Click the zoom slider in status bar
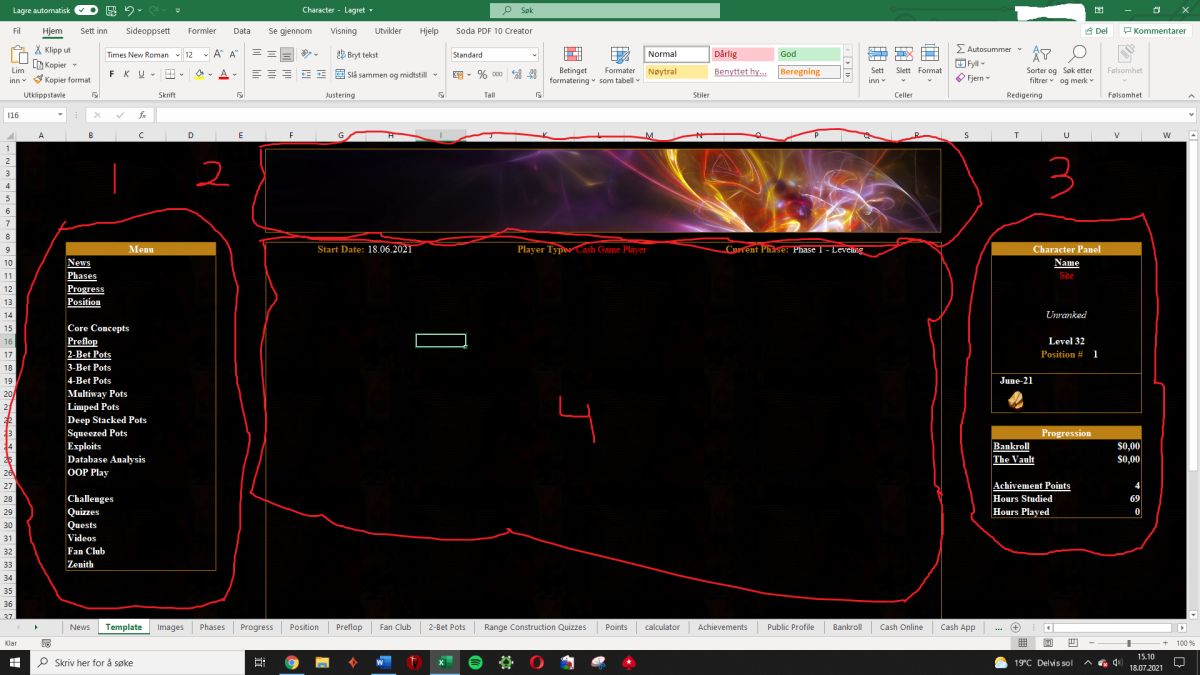The height and width of the screenshot is (675, 1200). (x=1128, y=643)
